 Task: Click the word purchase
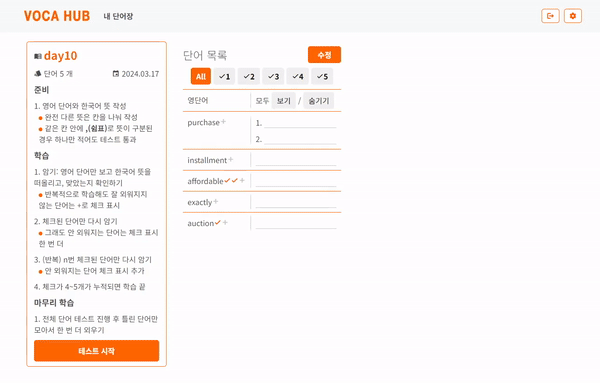(204, 123)
